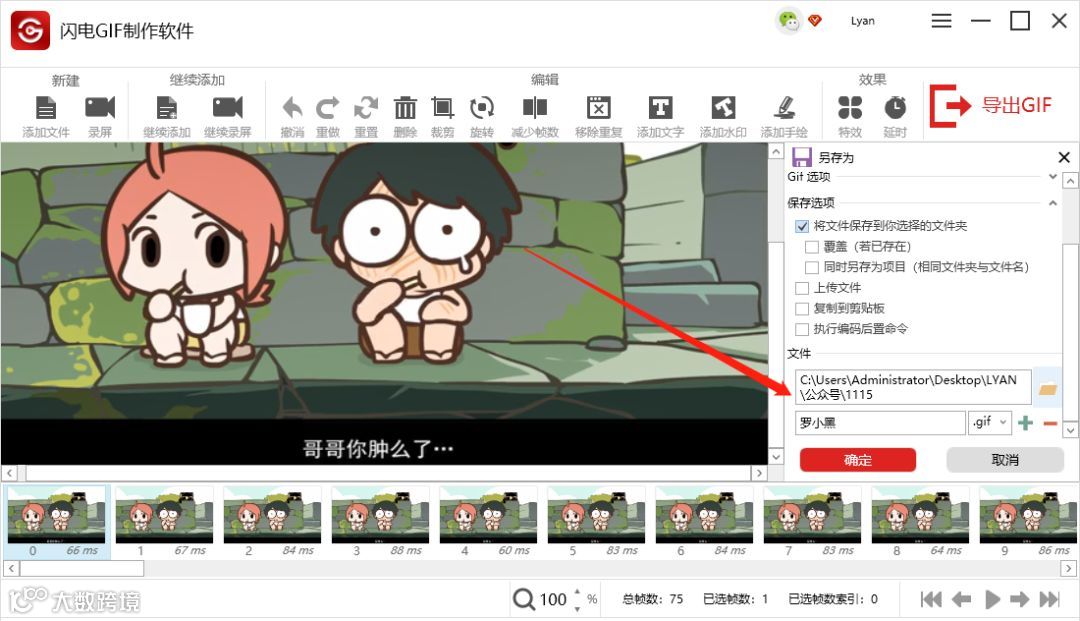Click Remove Duplicates (移除重复) icon

tap(599, 108)
